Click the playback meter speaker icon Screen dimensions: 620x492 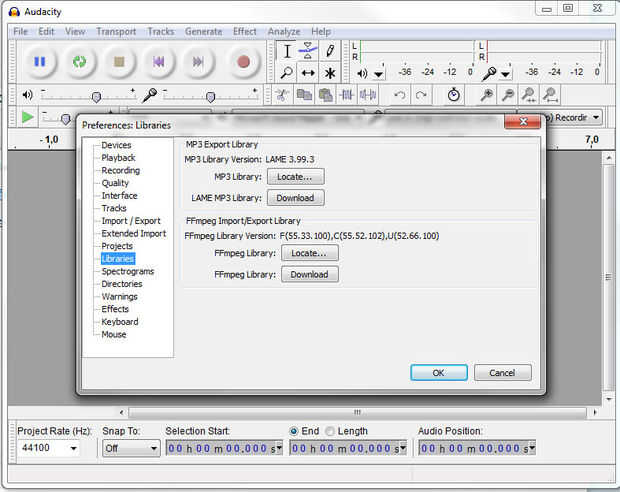click(x=362, y=74)
